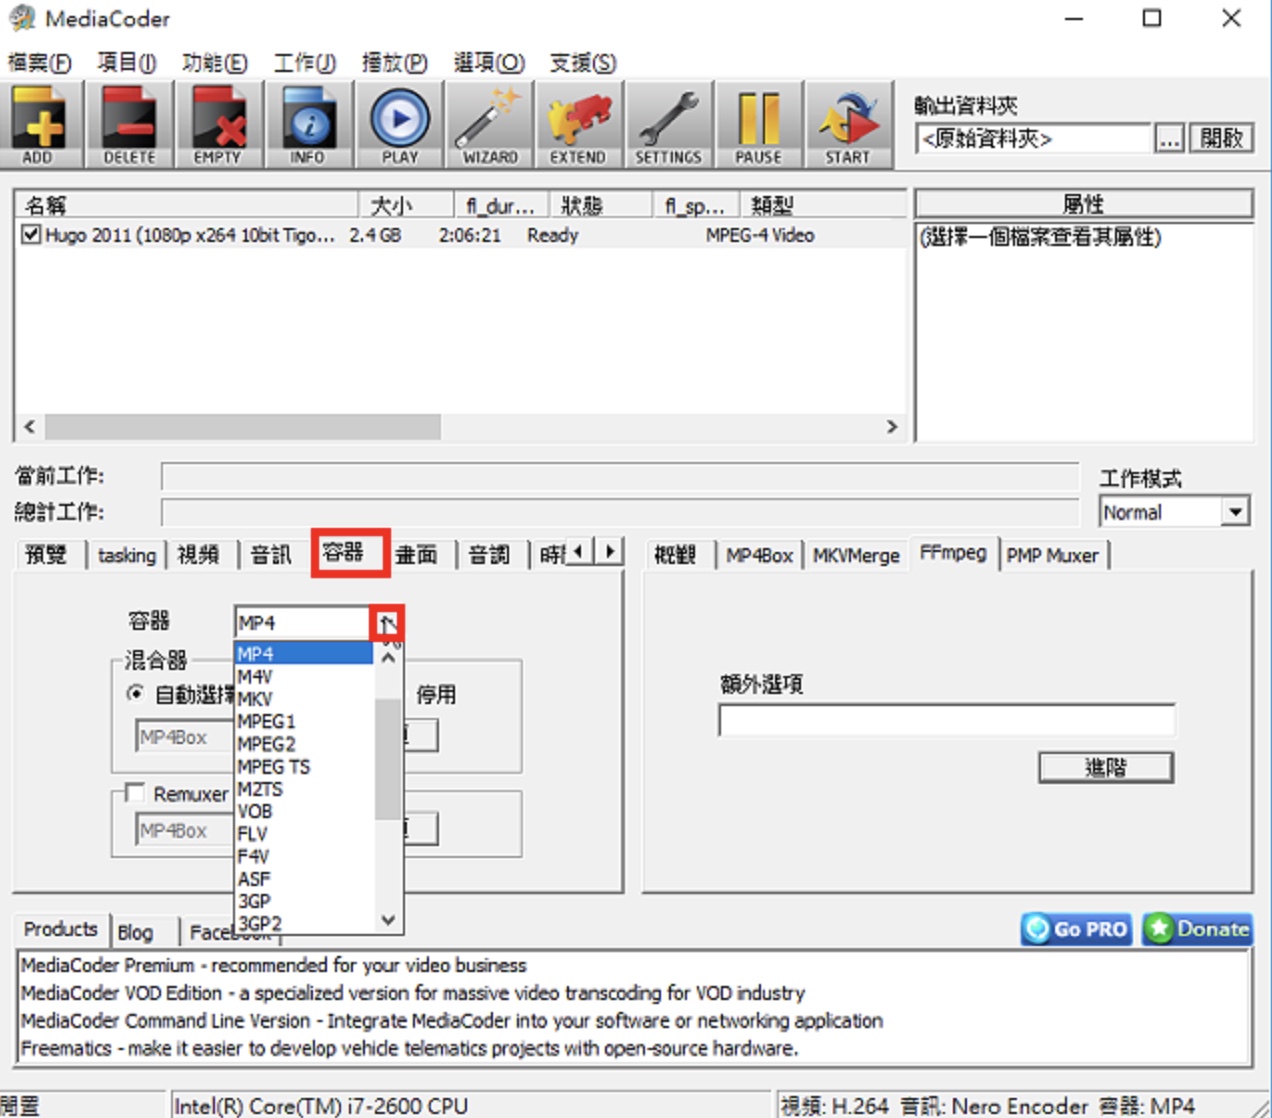Viewport: 1272px width, 1118px height.
Task: Choose MKV in the container list
Action: point(303,698)
